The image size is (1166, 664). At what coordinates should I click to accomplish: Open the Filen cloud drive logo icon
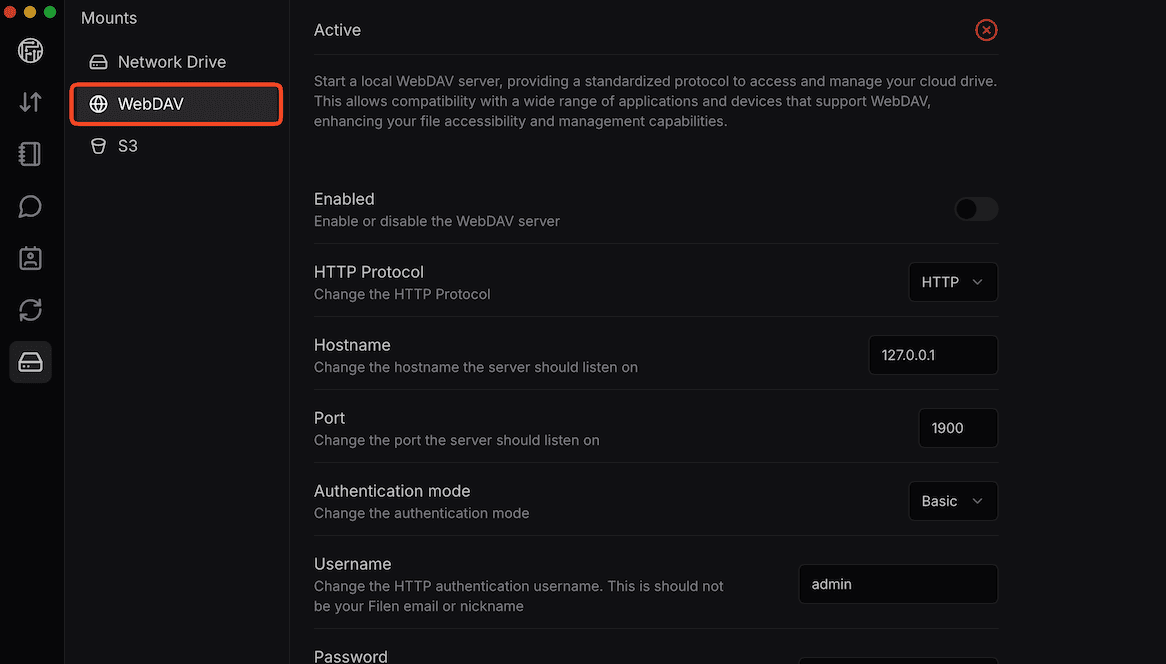[30, 50]
